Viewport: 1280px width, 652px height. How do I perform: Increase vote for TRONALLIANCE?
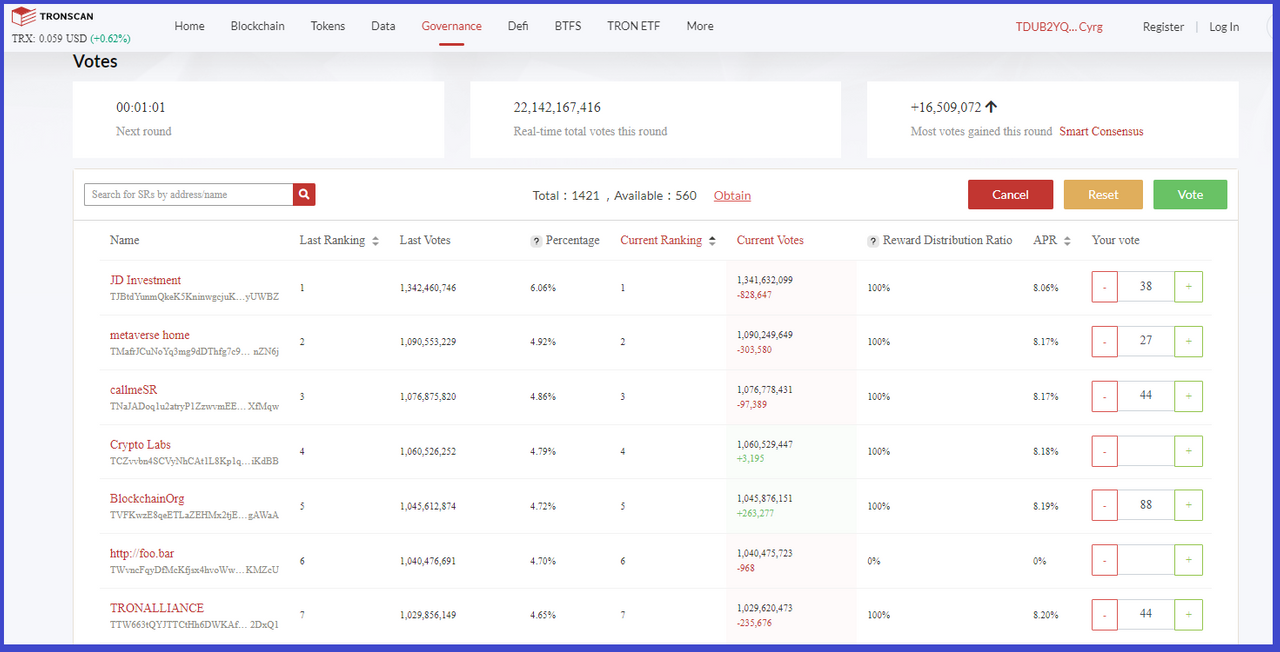click(x=1188, y=615)
